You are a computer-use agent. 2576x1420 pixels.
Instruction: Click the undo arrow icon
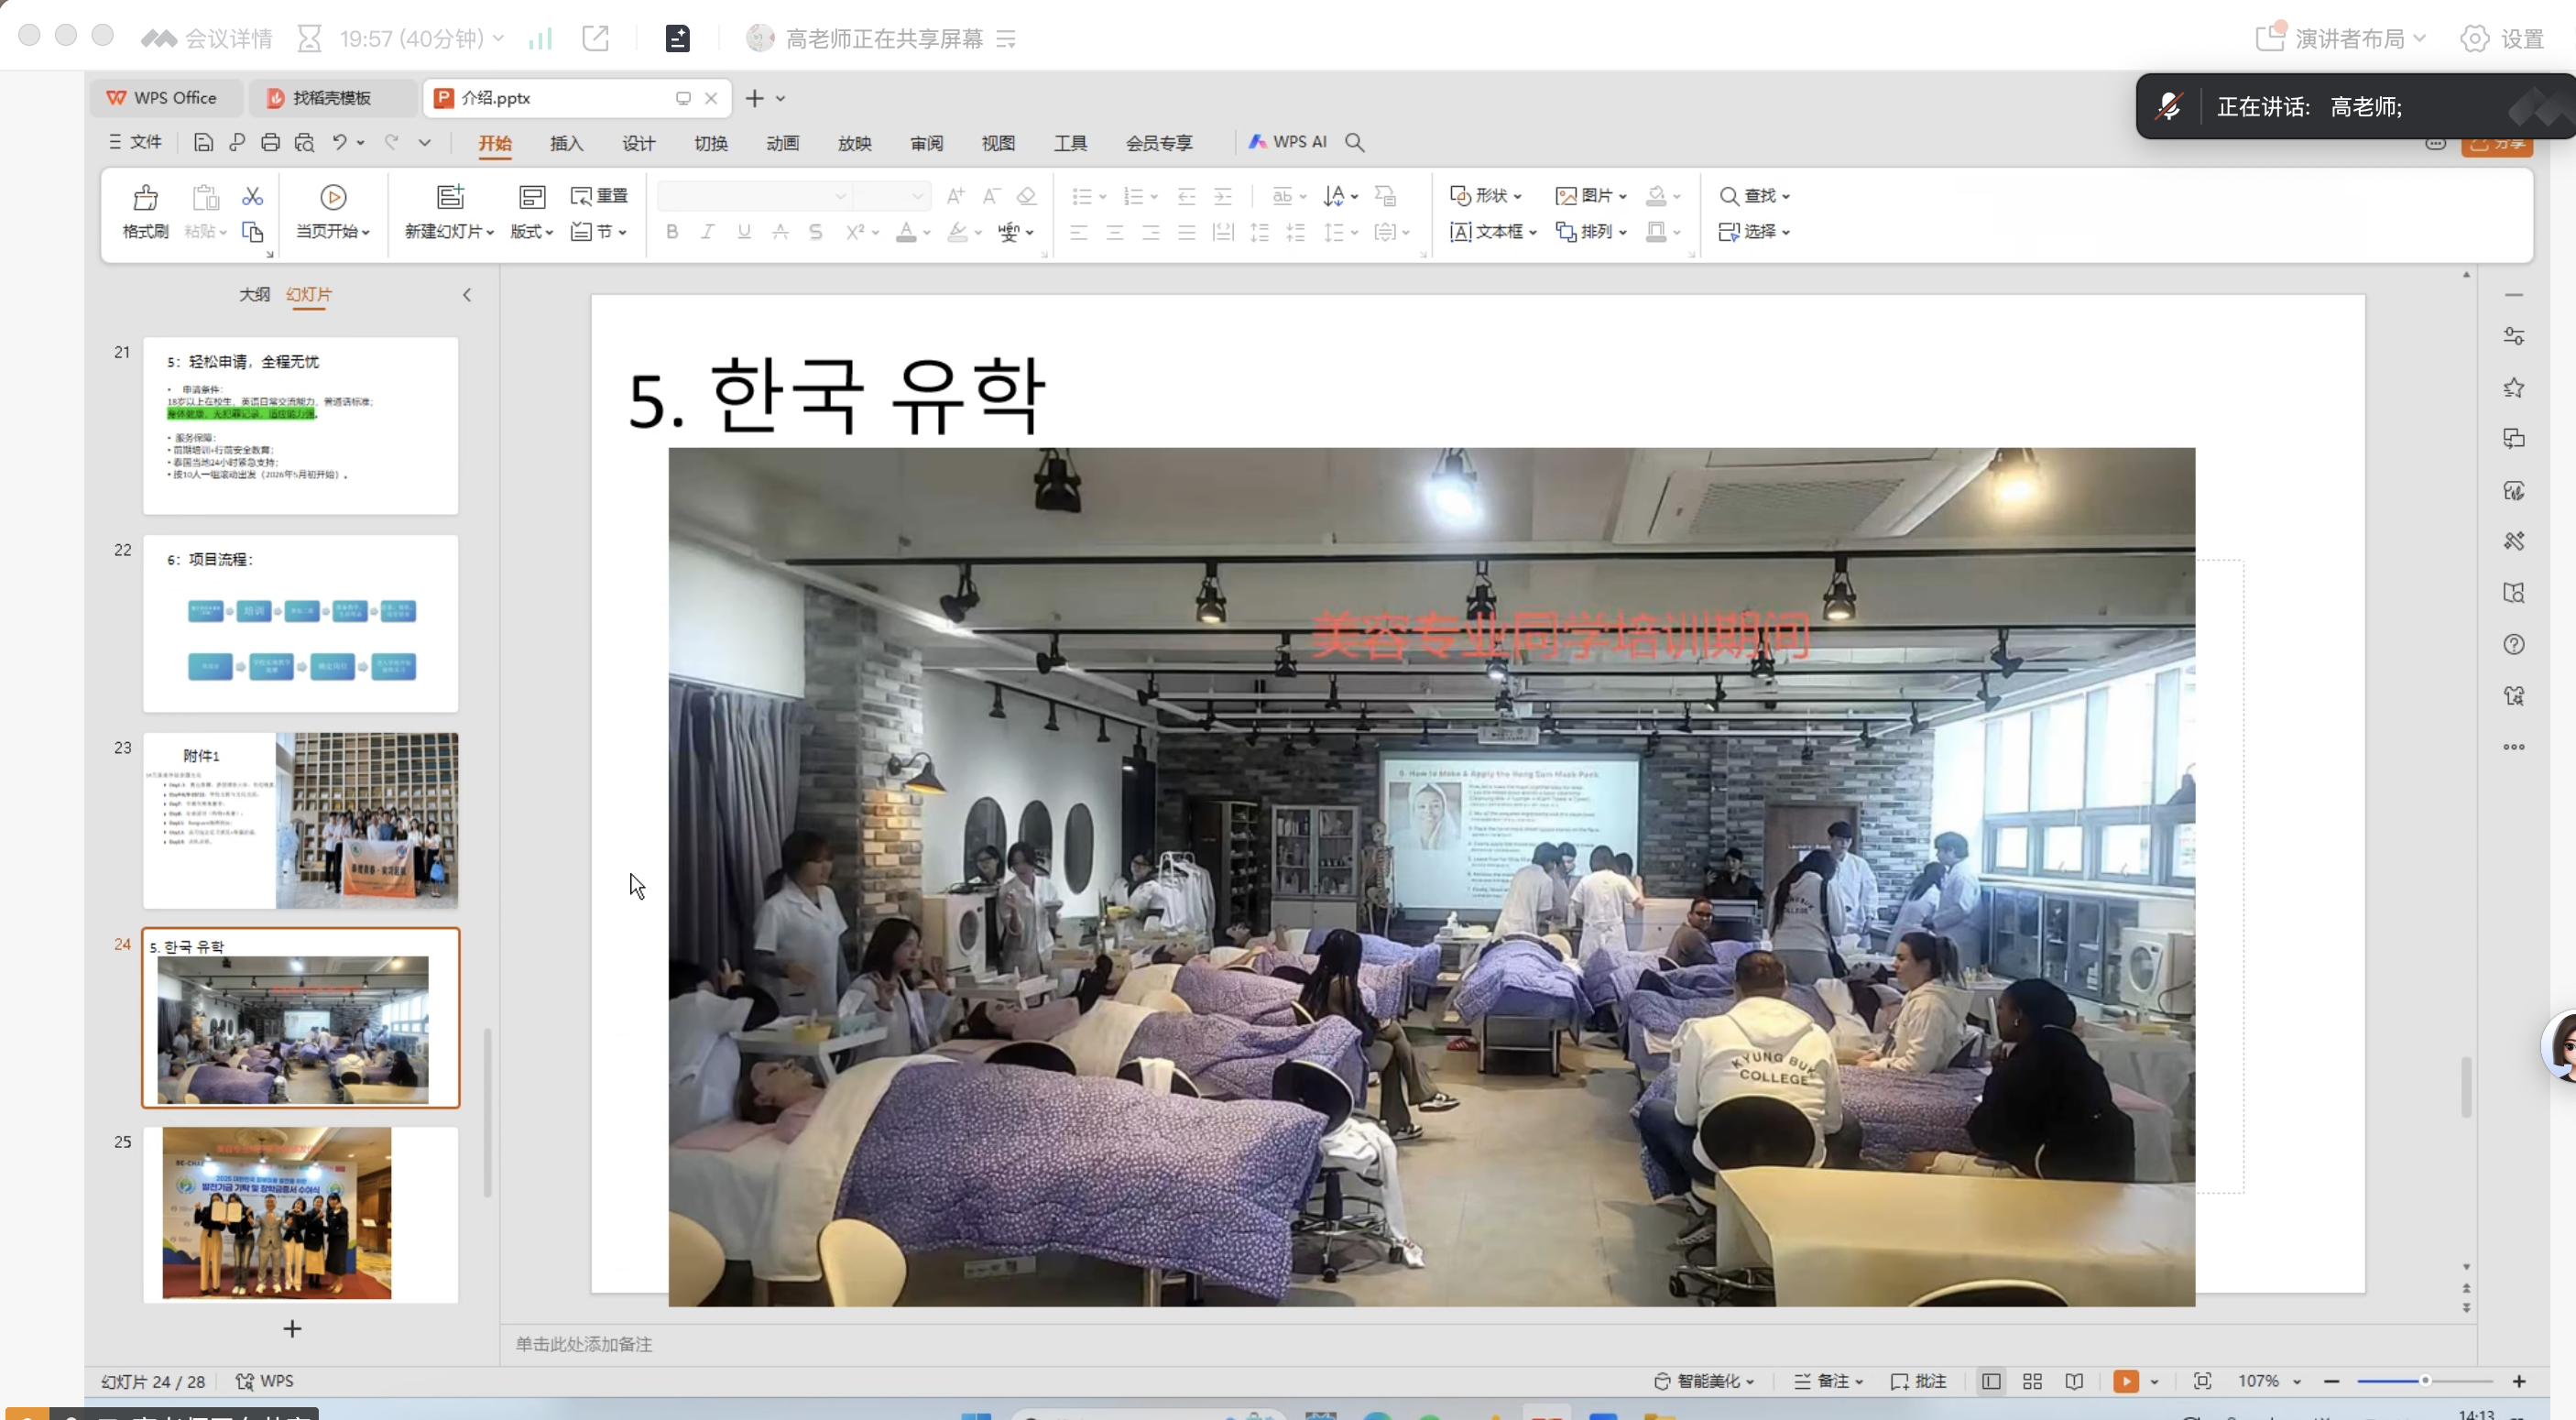(x=340, y=143)
